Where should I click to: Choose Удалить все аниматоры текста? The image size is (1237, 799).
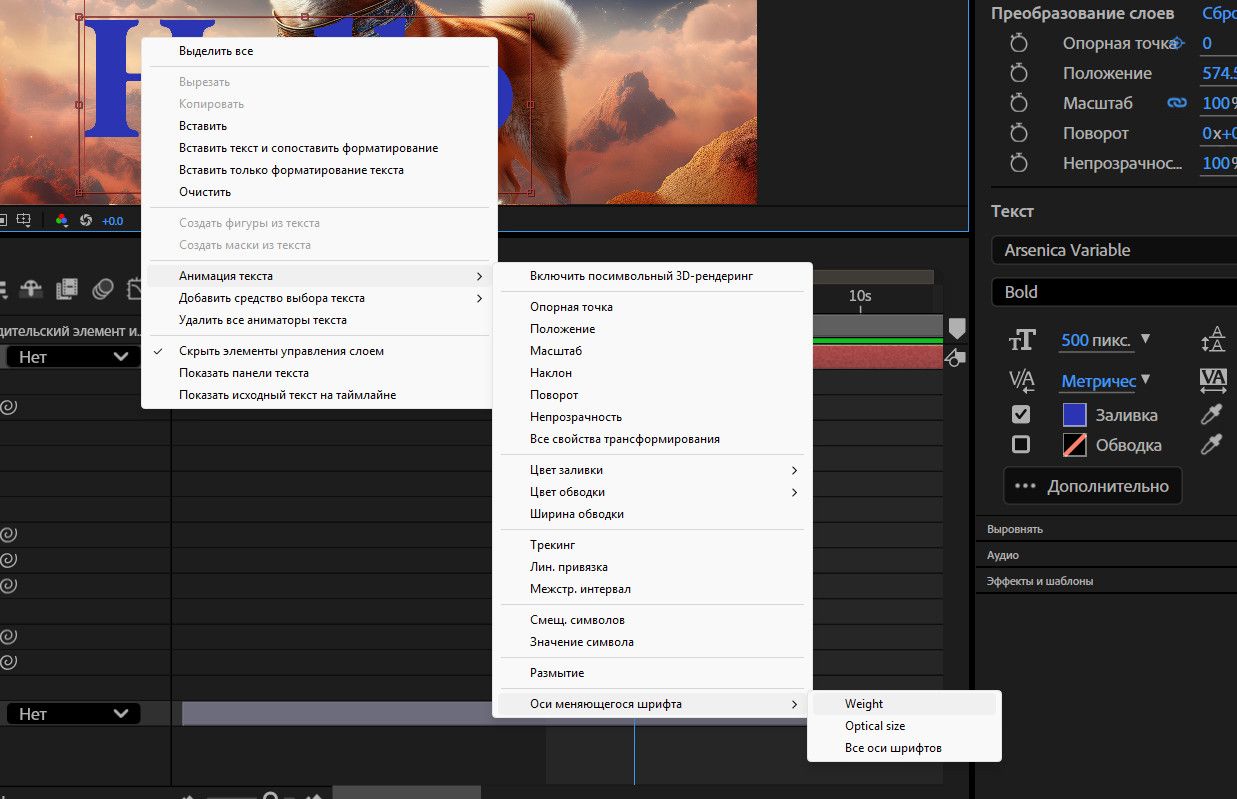click(320, 320)
